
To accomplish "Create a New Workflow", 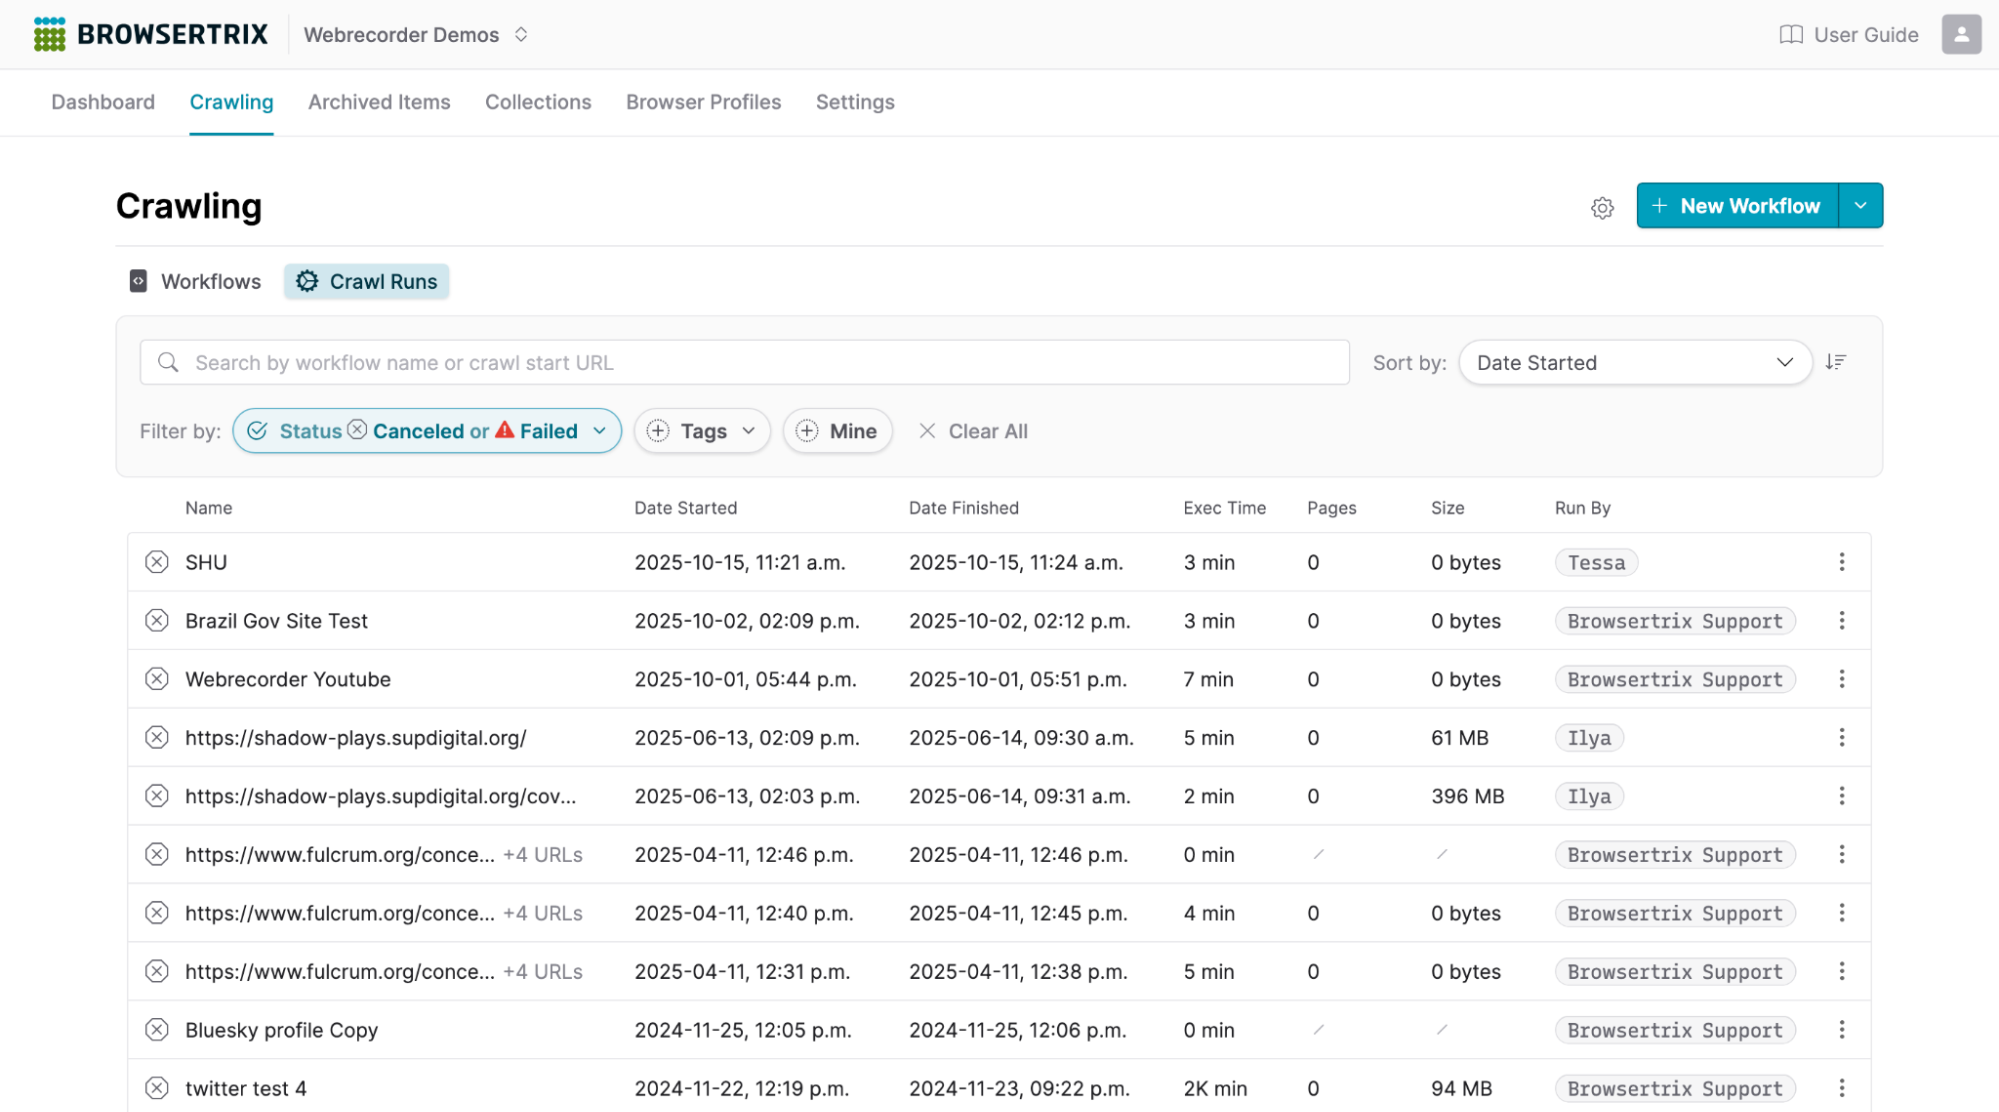I will click(1736, 205).
